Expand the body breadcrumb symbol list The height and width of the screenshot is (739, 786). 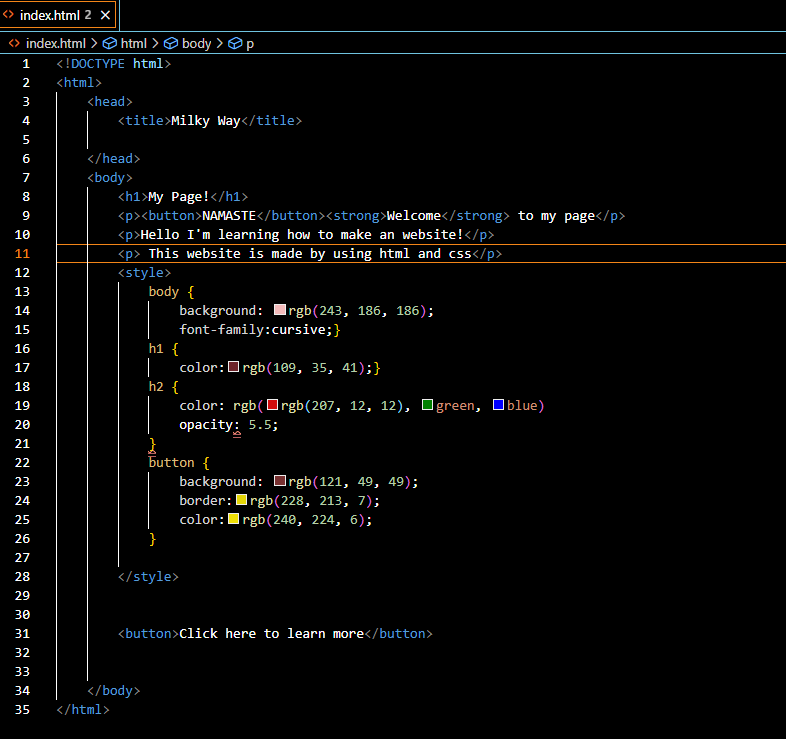(x=196, y=43)
